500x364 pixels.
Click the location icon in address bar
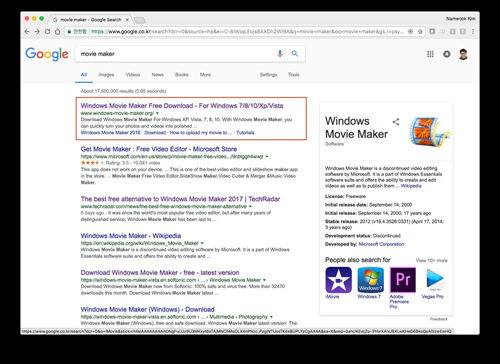click(x=411, y=32)
